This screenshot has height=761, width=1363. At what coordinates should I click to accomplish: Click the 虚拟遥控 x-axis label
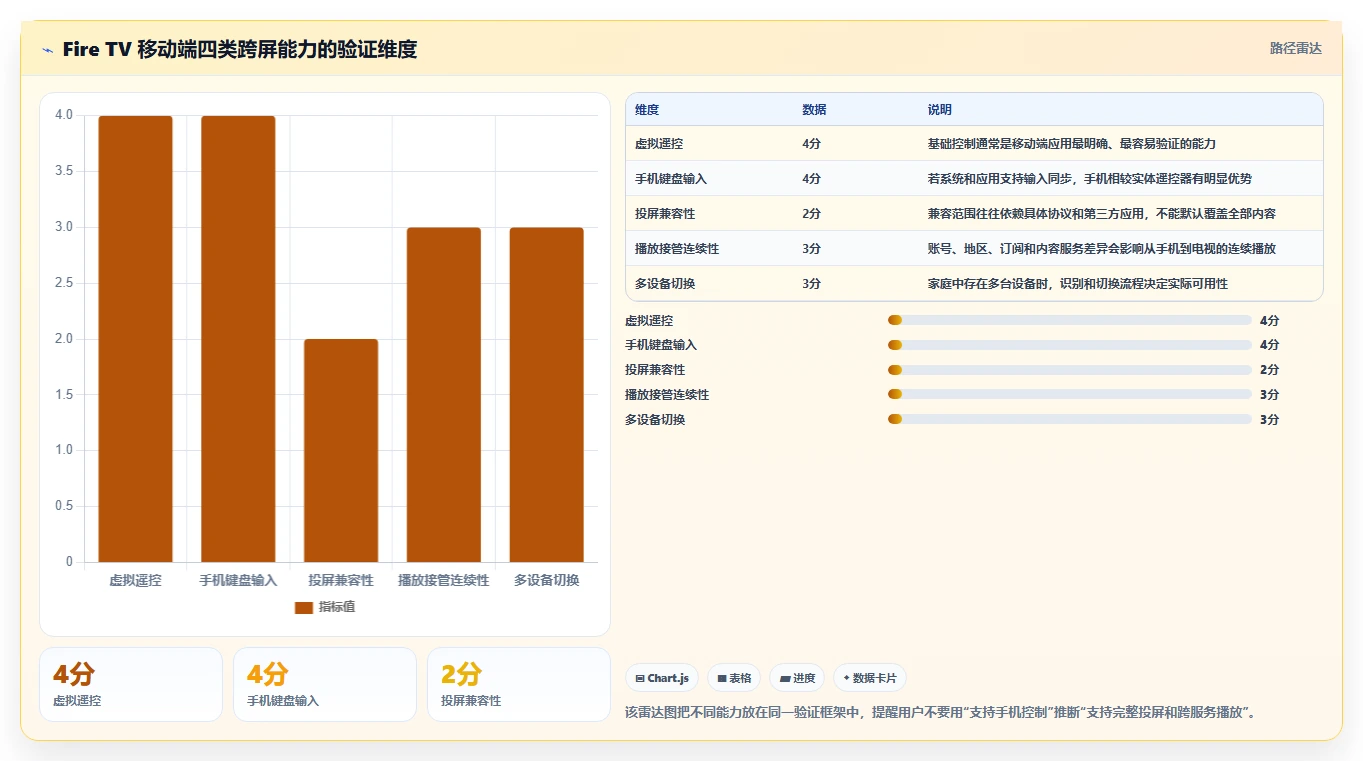pyautogui.click(x=135, y=580)
